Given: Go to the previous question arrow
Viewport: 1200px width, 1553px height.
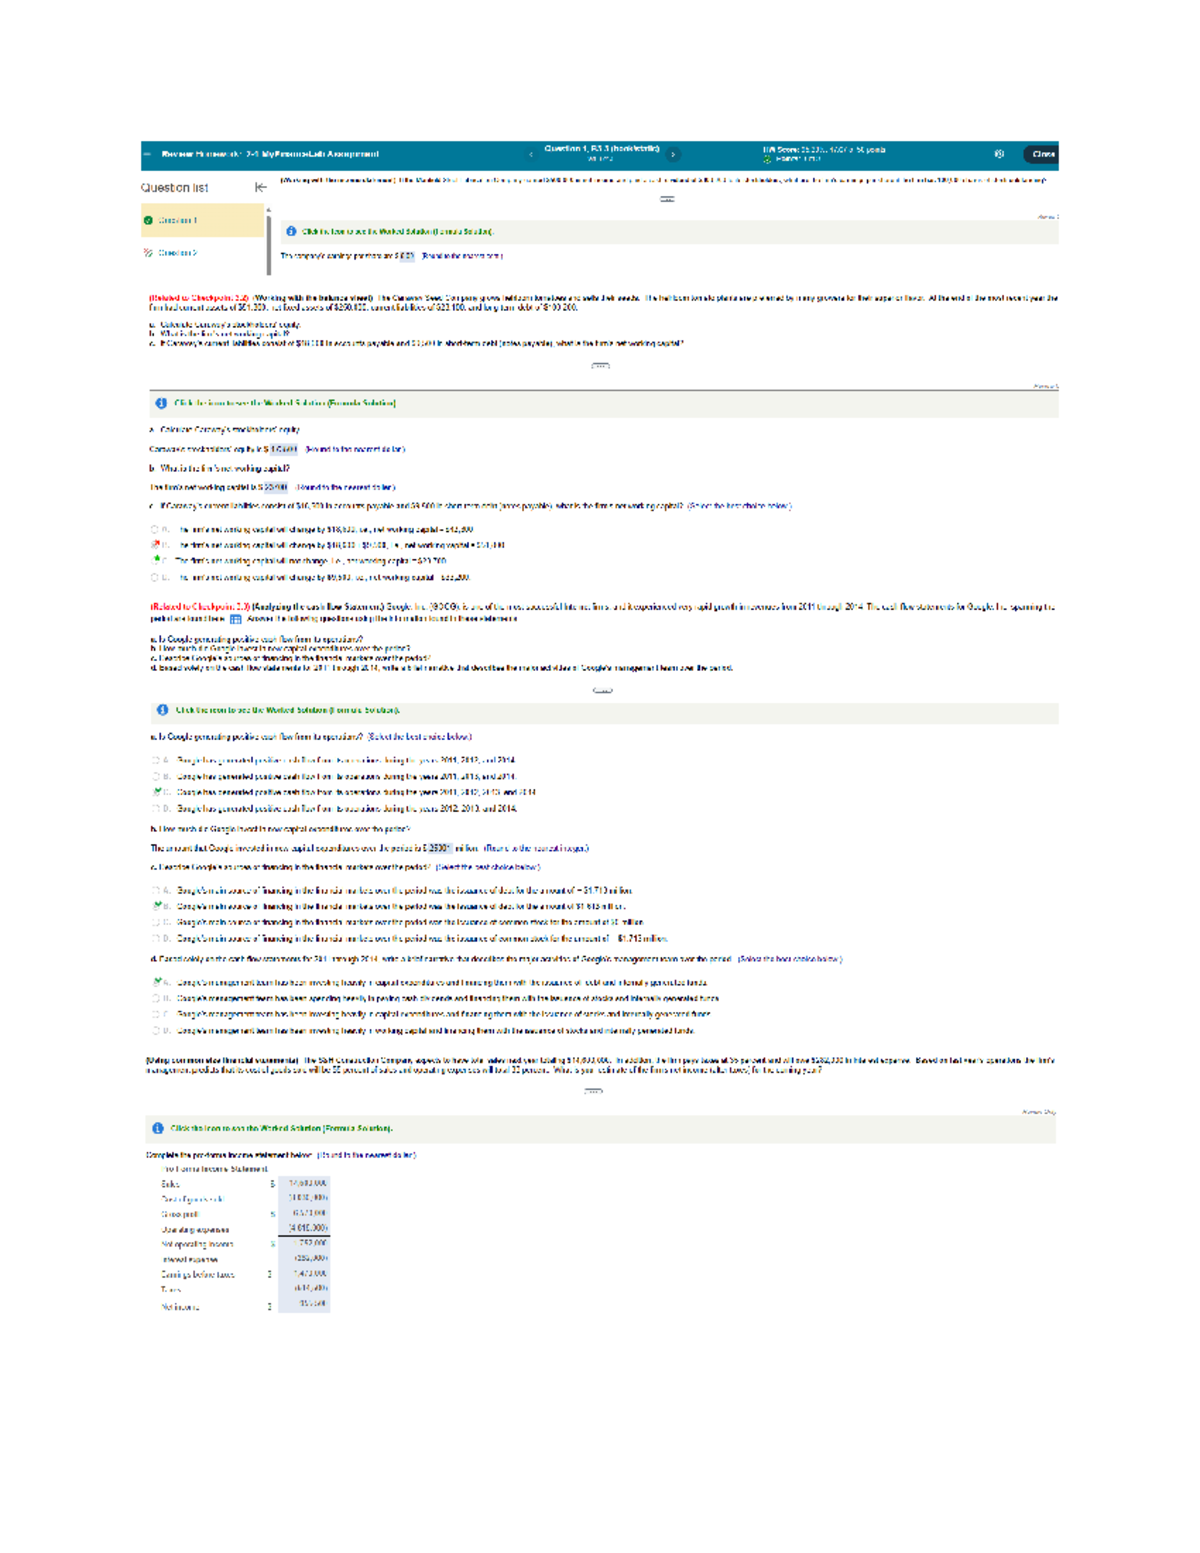Looking at the screenshot, I should point(531,154).
